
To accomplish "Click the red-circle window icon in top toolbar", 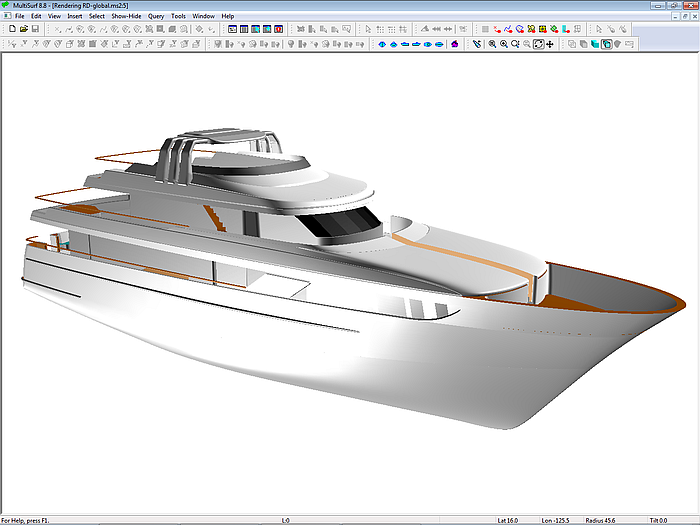I will 279,30.
